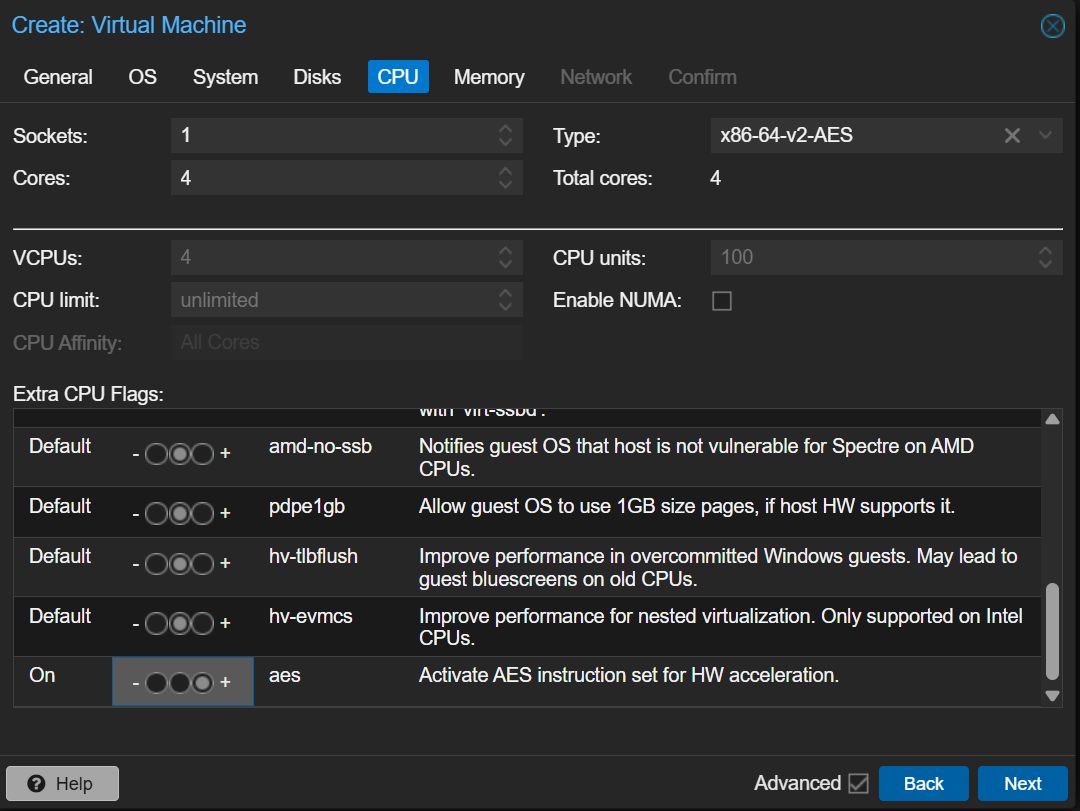This screenshot has width=1080, height=811.
Task: Set the pdpe1gb flag to the off radio position
Action: (157, 514)
